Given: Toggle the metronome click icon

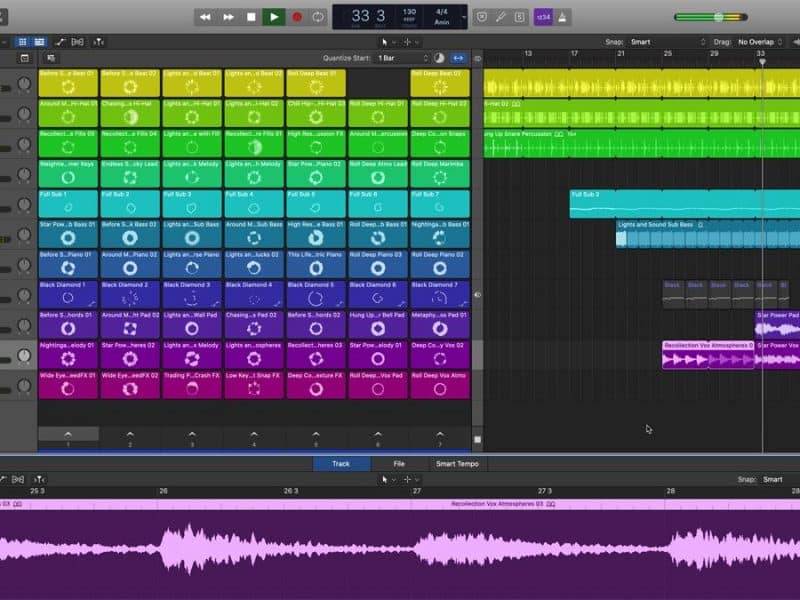Looking at the screenshot, I should pos(562,17).
